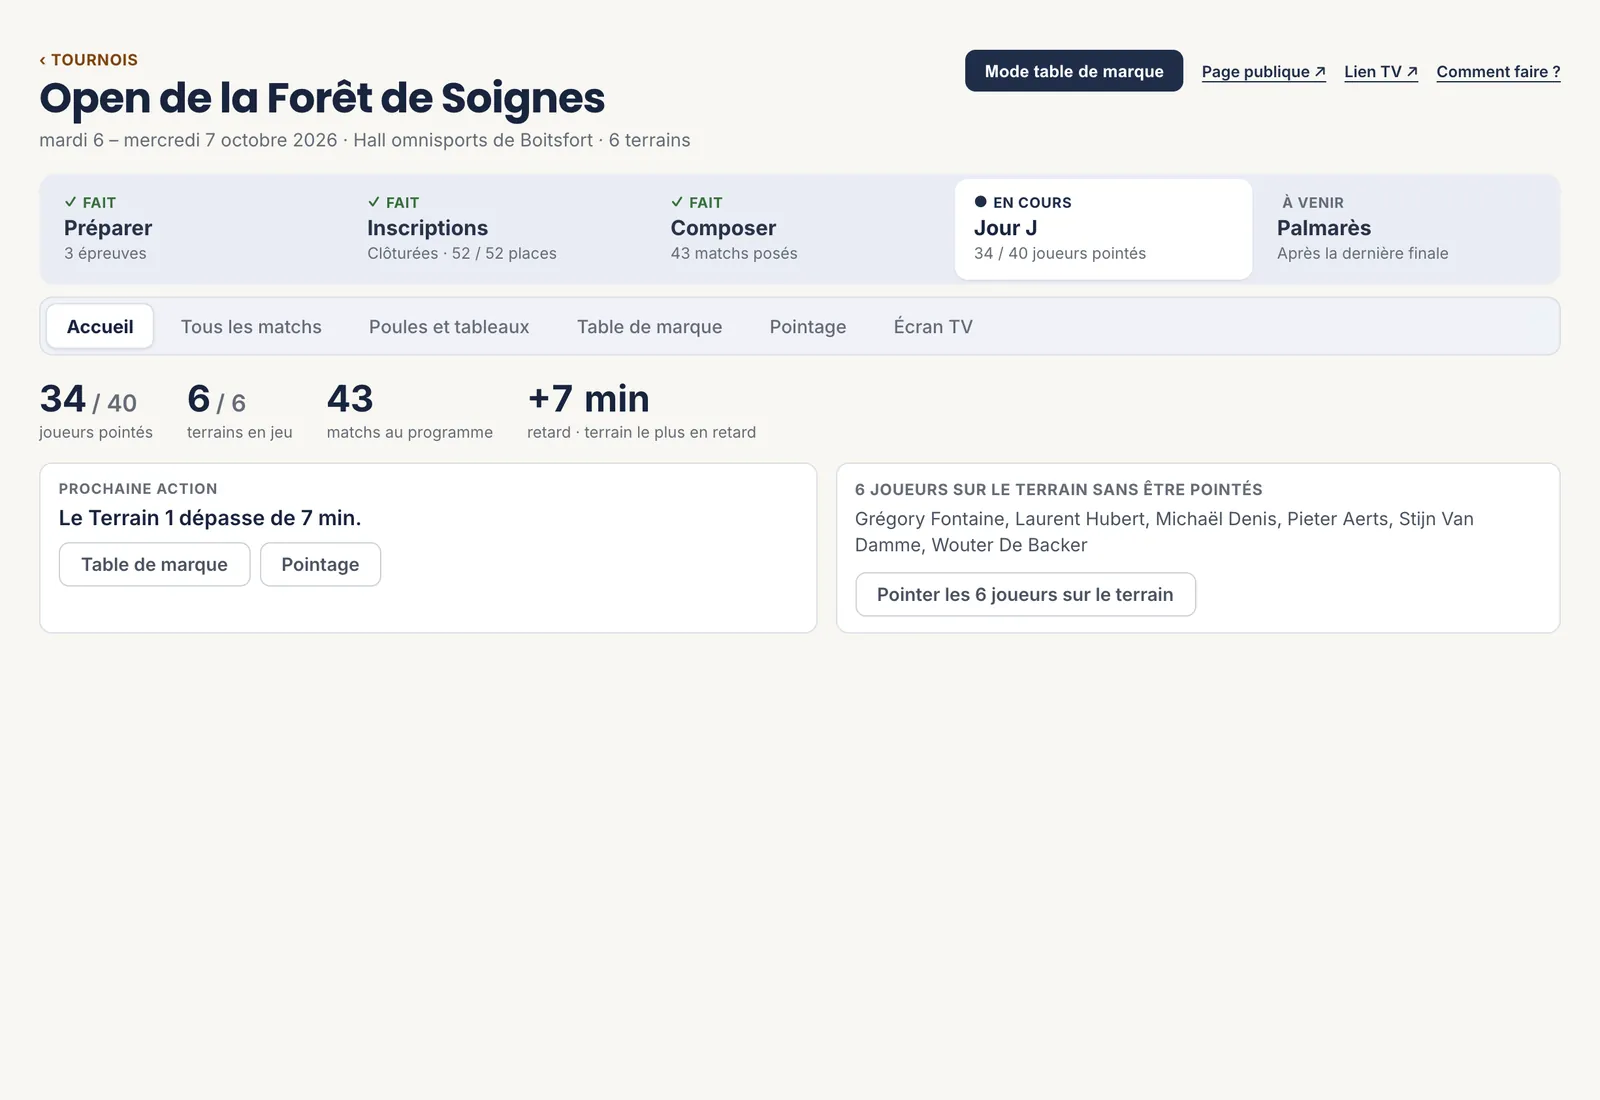The height and width of the screenshot is (1100, 1600).
Task: Click the 34 / 40 joueurs pointés stat
Action: pyautogui.click(x=96, y=411)
